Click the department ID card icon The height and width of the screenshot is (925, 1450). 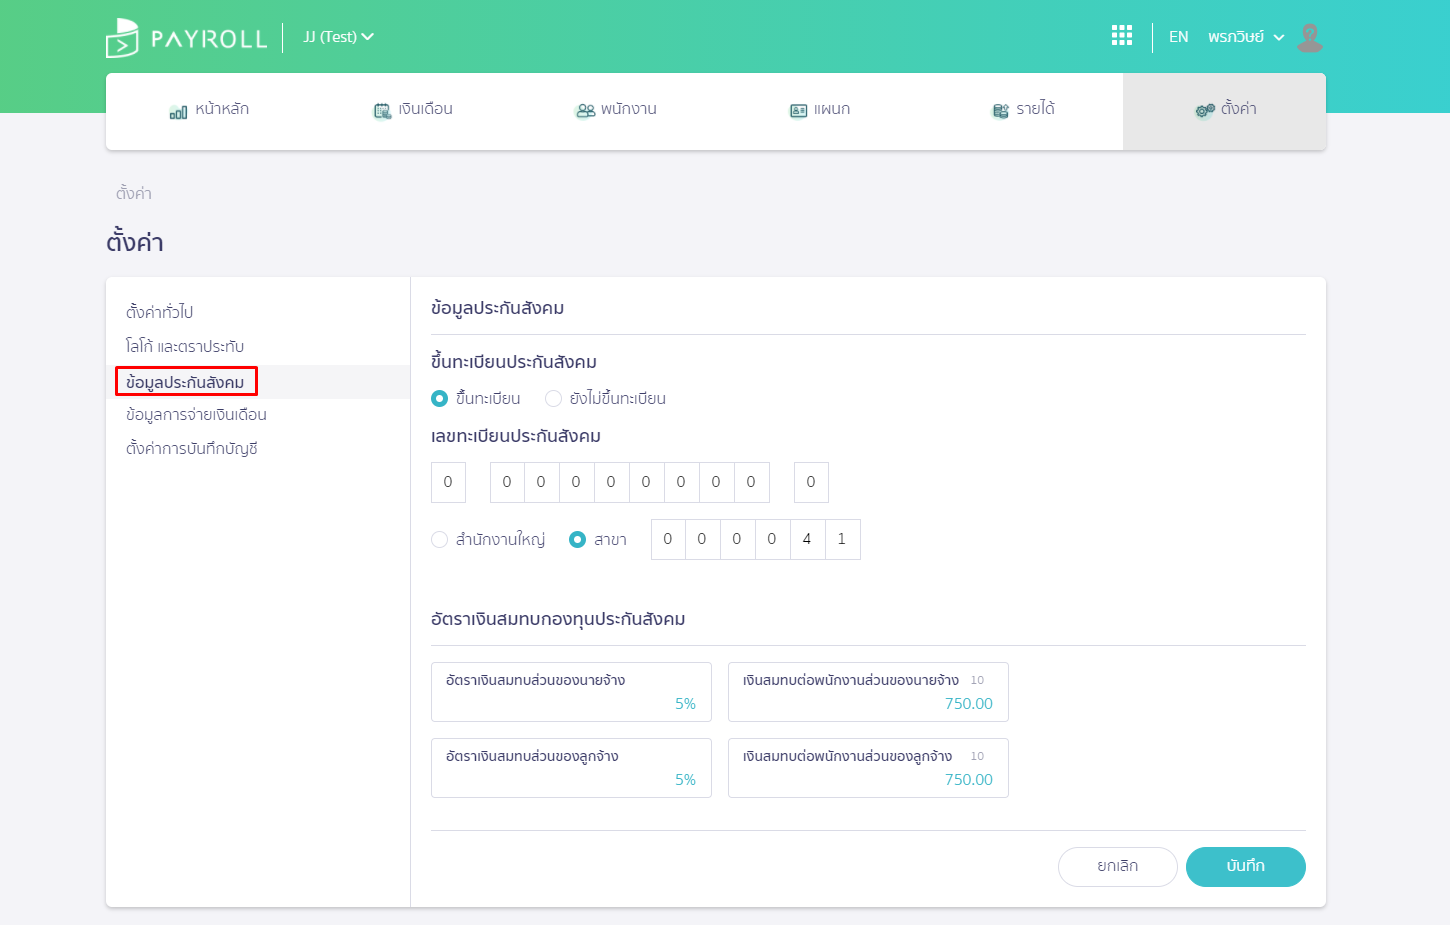798,111
